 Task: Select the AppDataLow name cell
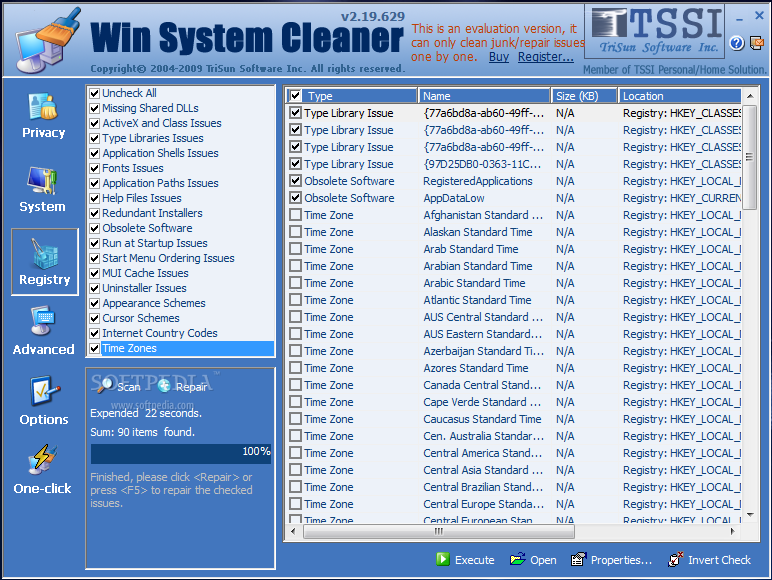tap(454, 198)
